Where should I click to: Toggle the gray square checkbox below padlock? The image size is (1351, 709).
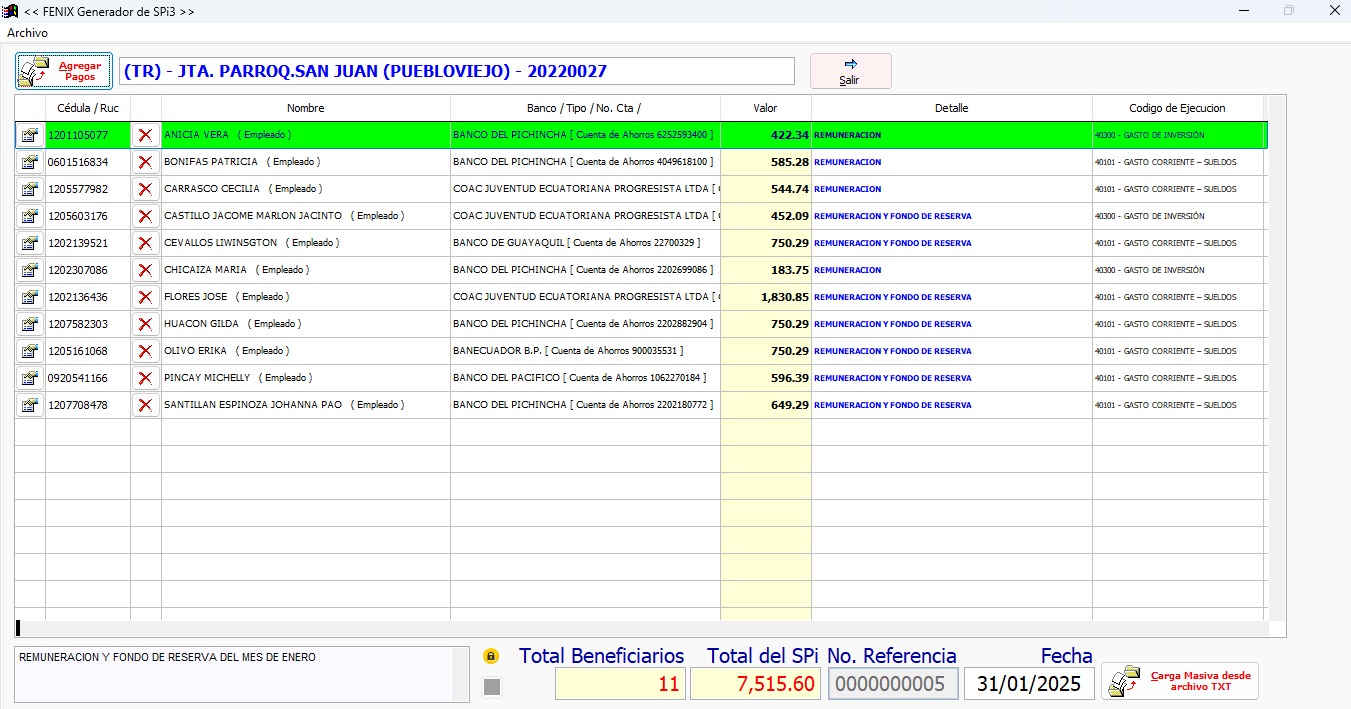coord(491,686)
